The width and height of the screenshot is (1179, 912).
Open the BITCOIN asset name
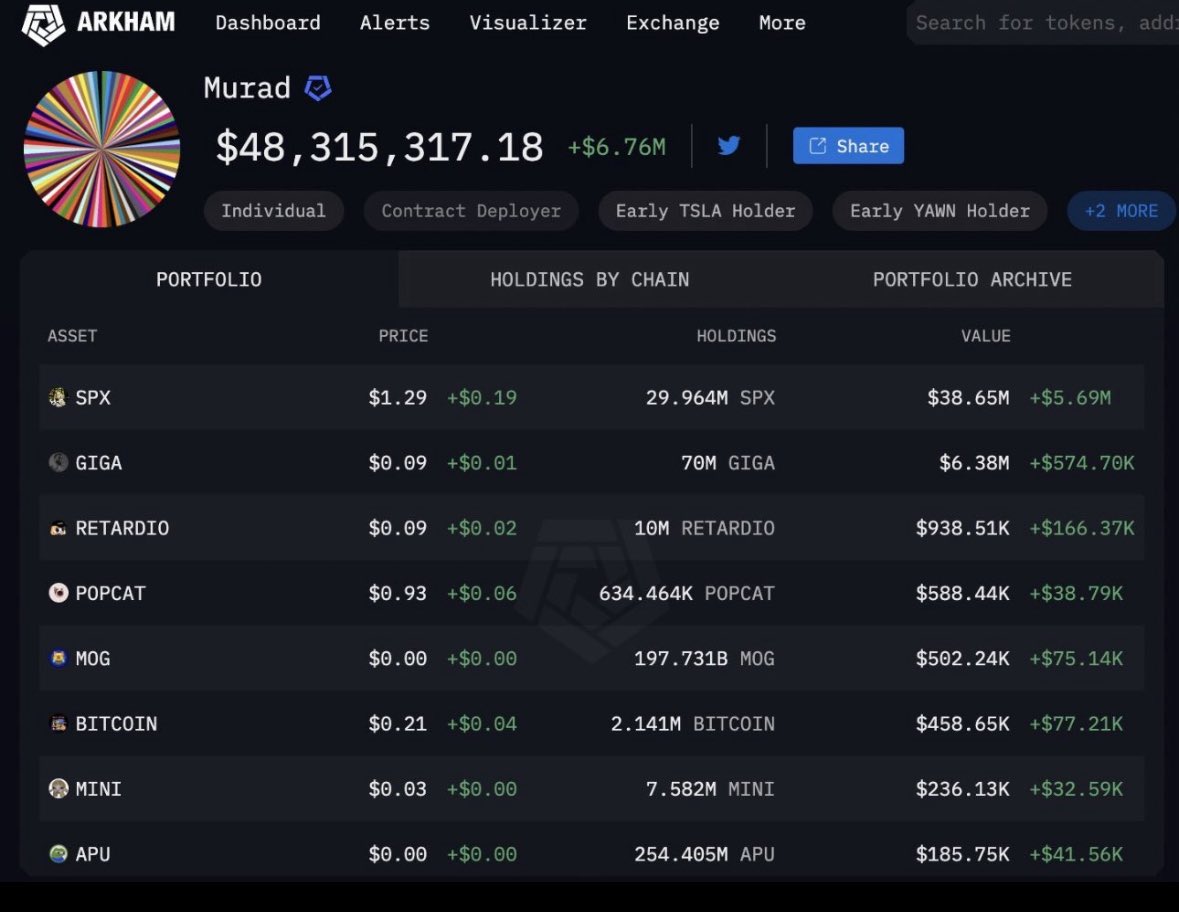coord(116,724)
